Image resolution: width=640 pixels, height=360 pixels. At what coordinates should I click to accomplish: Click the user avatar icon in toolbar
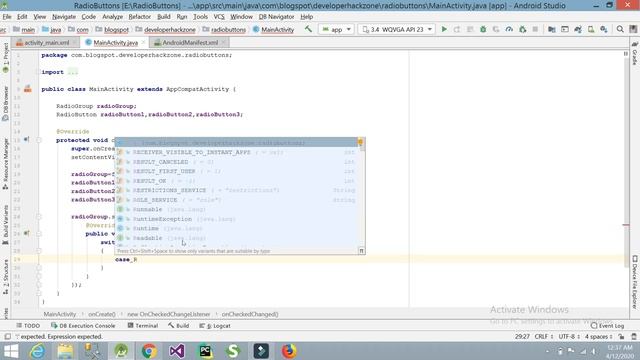pos(633,29)
